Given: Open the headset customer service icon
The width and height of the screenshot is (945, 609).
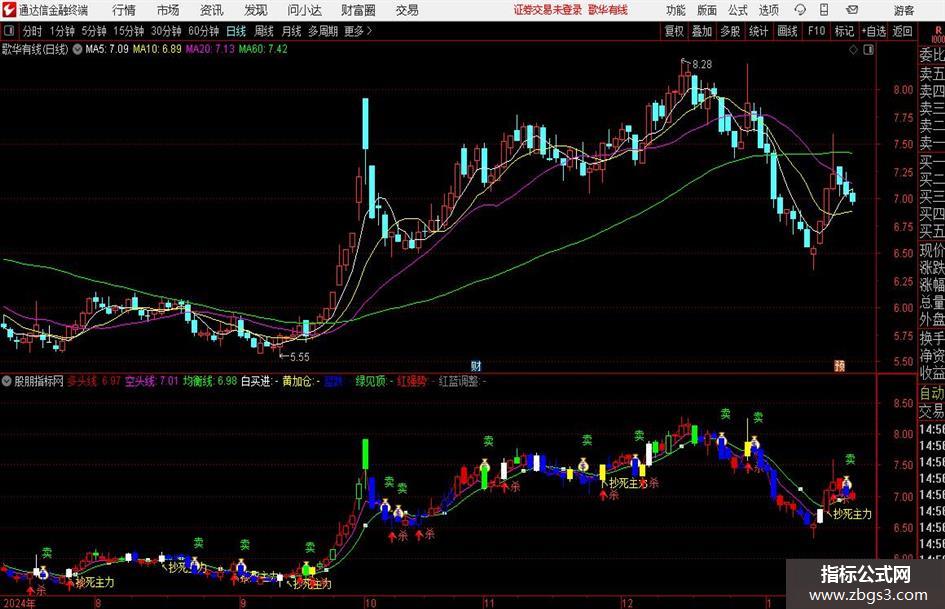Looking at the screenshot, I should coord(800,10).
